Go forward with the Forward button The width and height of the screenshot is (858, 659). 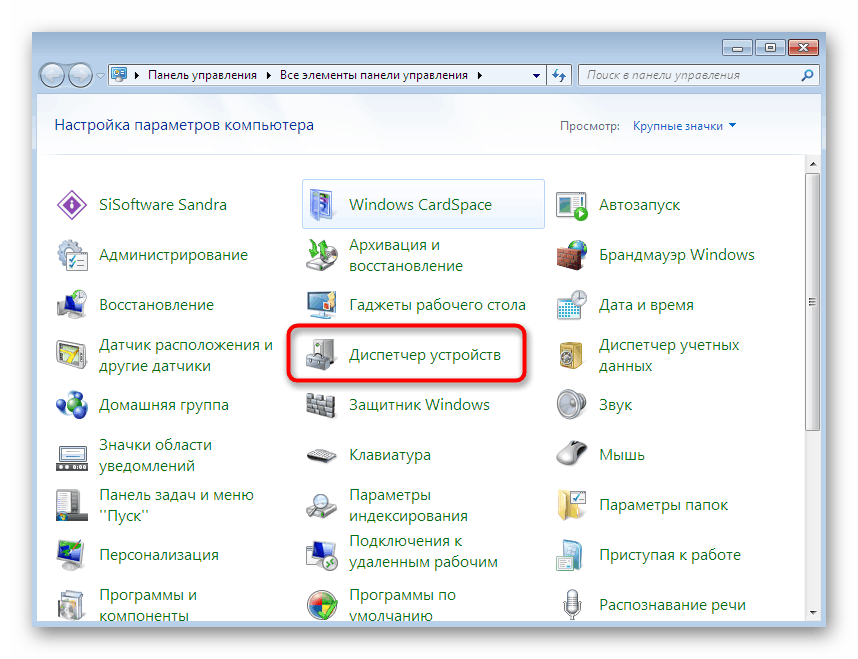click(80, 76)
